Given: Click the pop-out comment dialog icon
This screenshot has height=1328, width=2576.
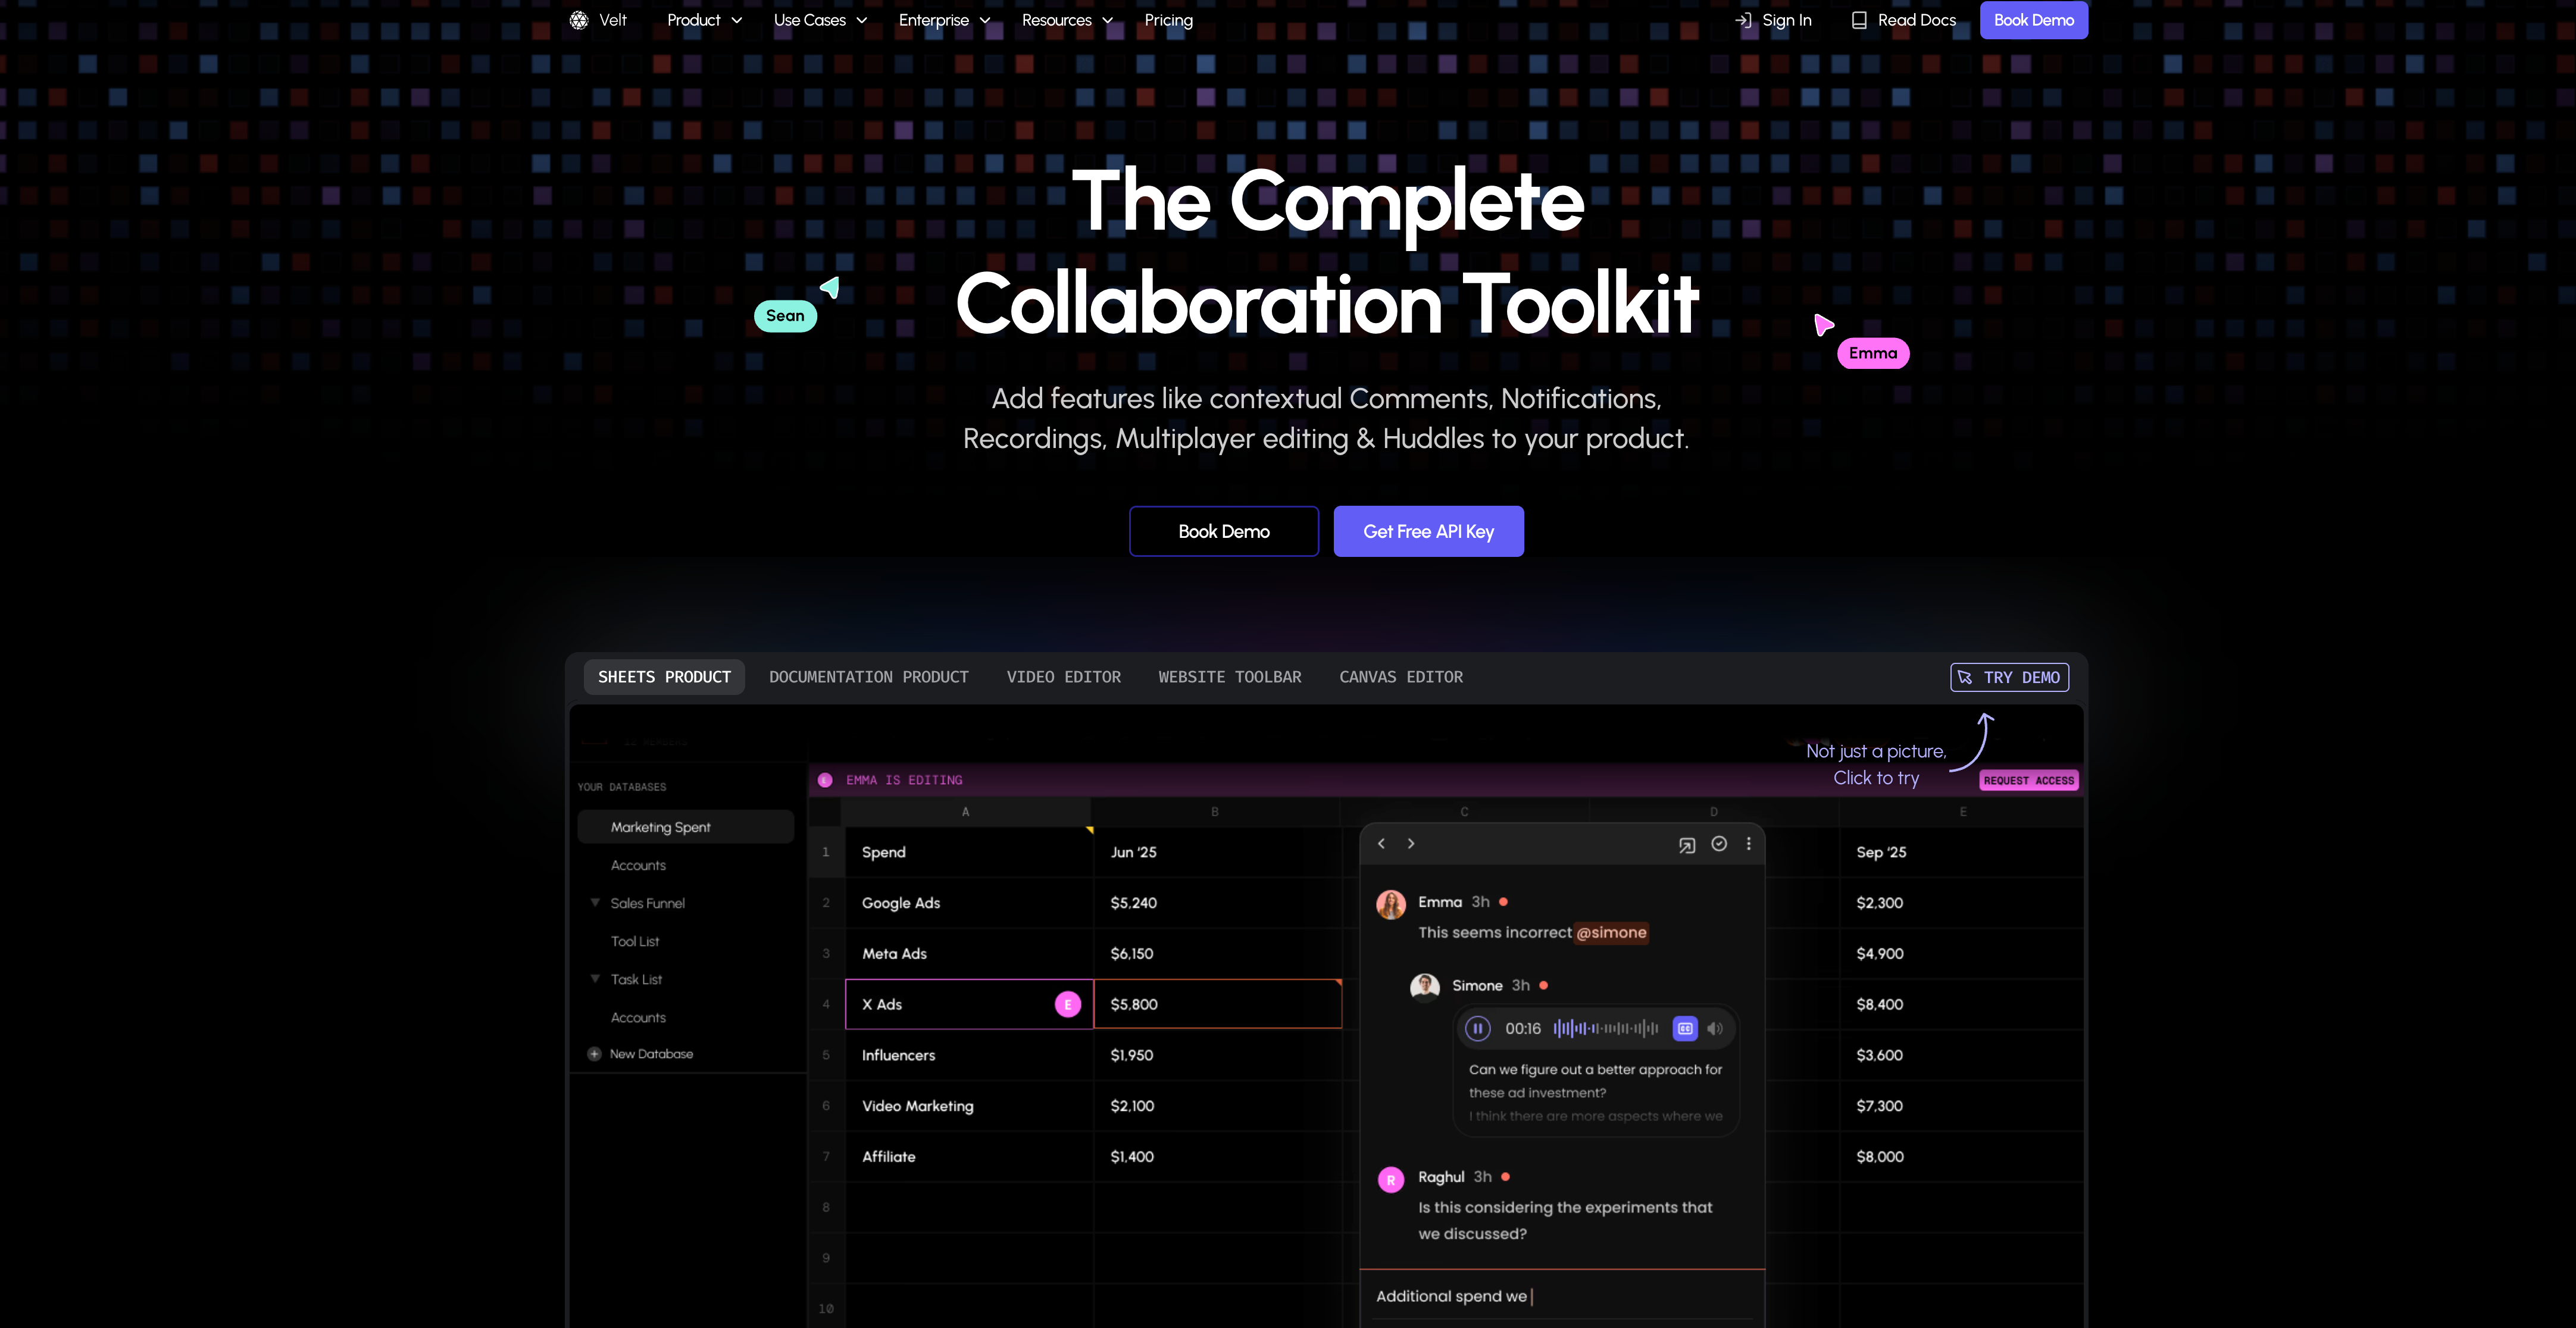Looking at the screenshot, I should (1687, 845).
